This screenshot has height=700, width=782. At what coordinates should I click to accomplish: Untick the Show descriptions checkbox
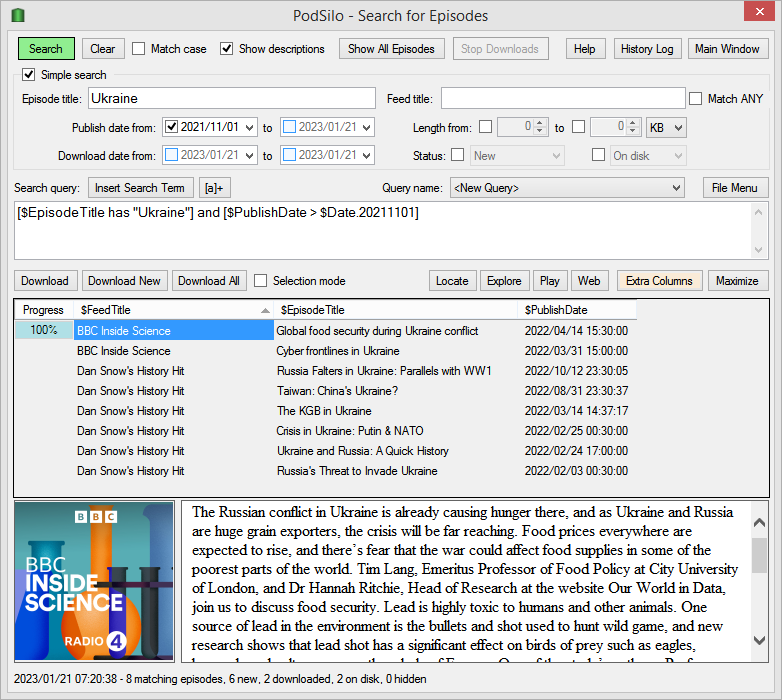click(226, 49)
